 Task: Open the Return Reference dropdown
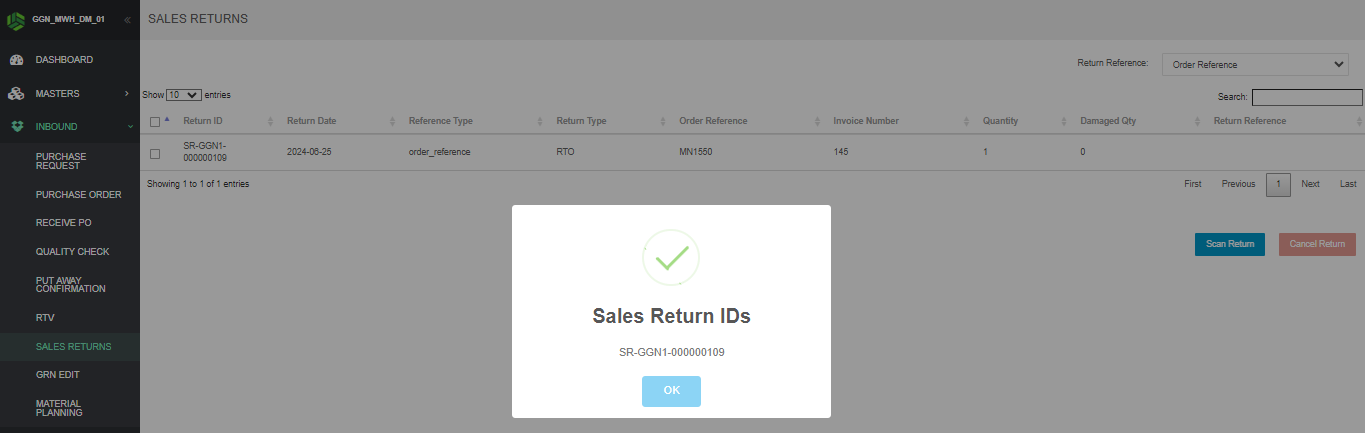[x=1255, y=64]
